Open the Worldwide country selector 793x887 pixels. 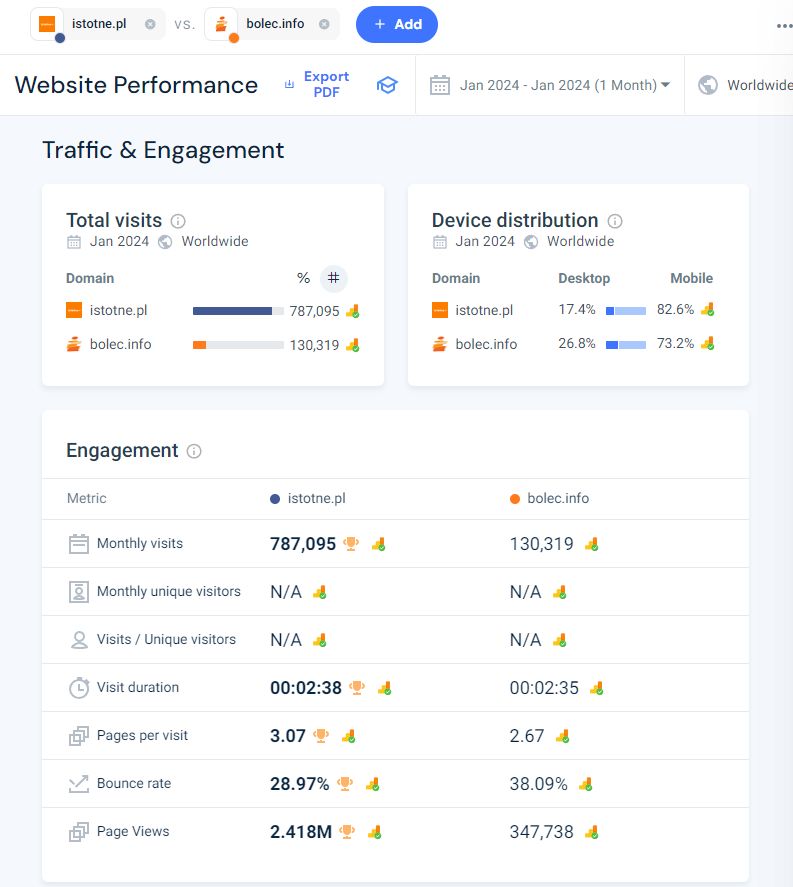(x=745, y=85)
